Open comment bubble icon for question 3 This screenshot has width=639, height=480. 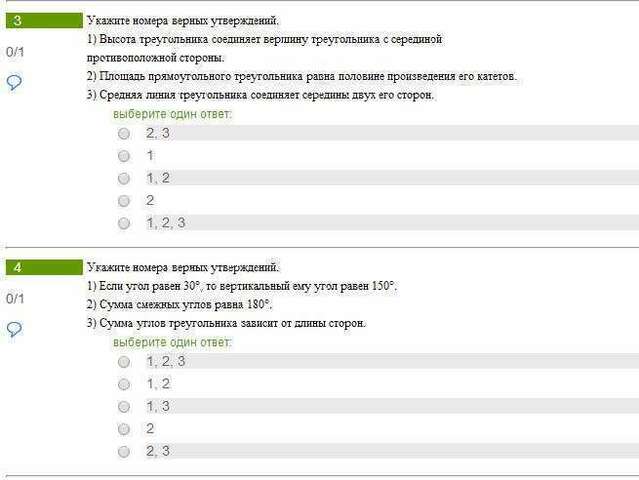point(14,82)
